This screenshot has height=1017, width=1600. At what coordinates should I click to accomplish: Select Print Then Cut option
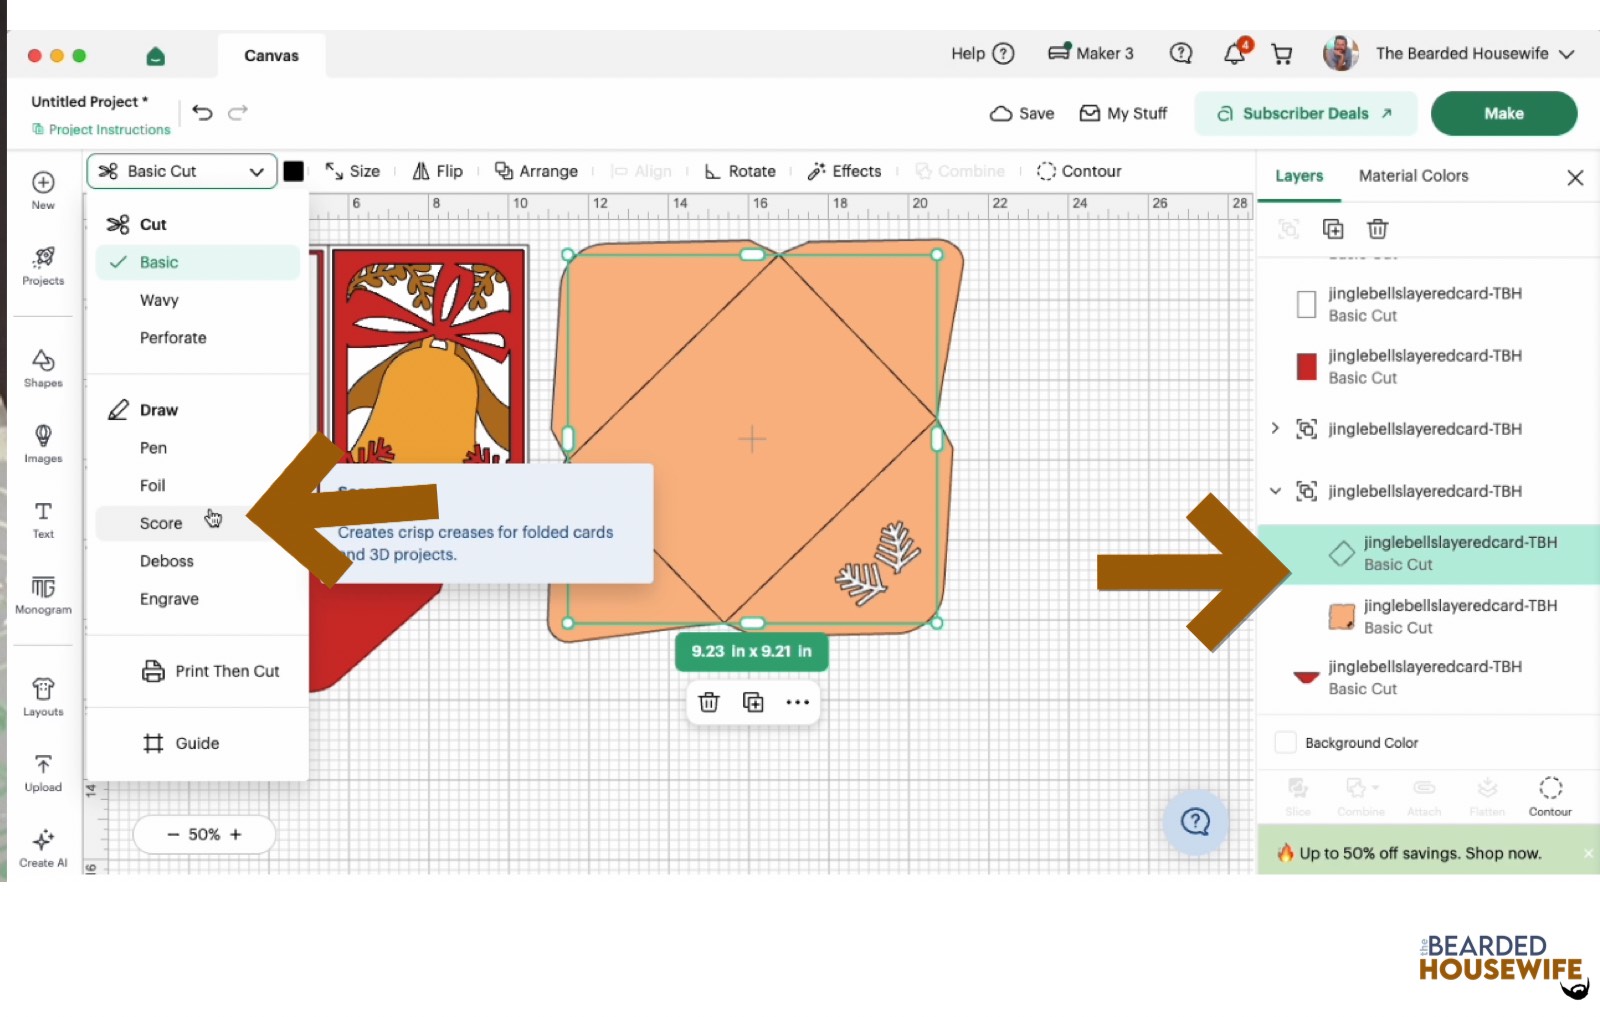pos(210,671)
